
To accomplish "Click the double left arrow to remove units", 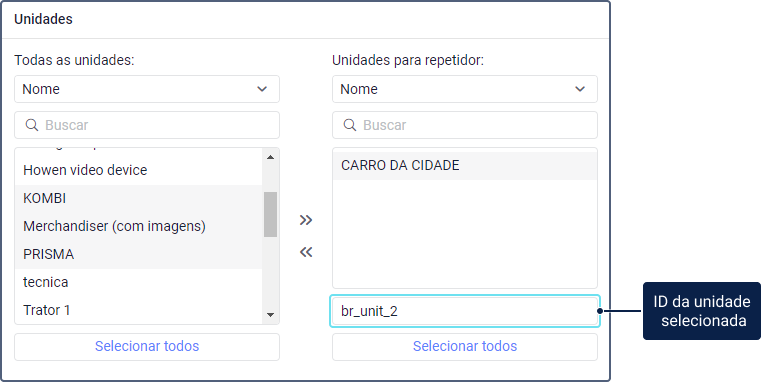I will coord(306,252).
